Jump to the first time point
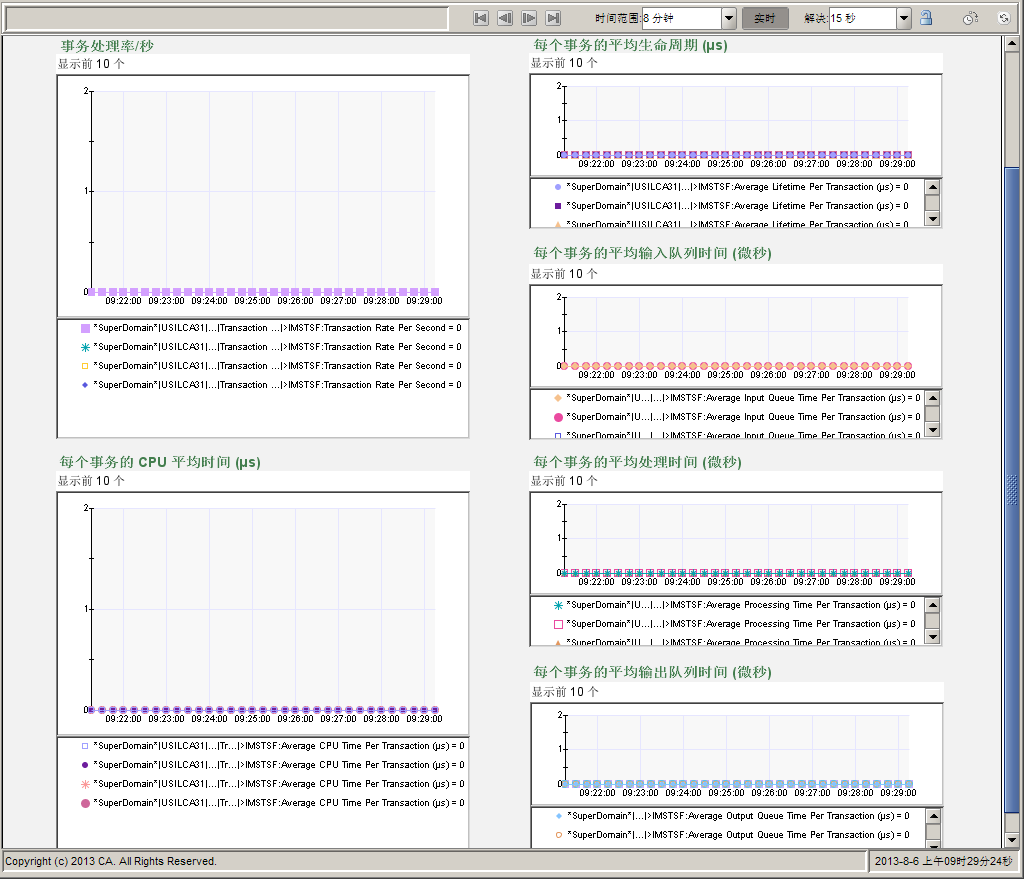The height and width of the screenshot is (879, 1024). point(480,18)
